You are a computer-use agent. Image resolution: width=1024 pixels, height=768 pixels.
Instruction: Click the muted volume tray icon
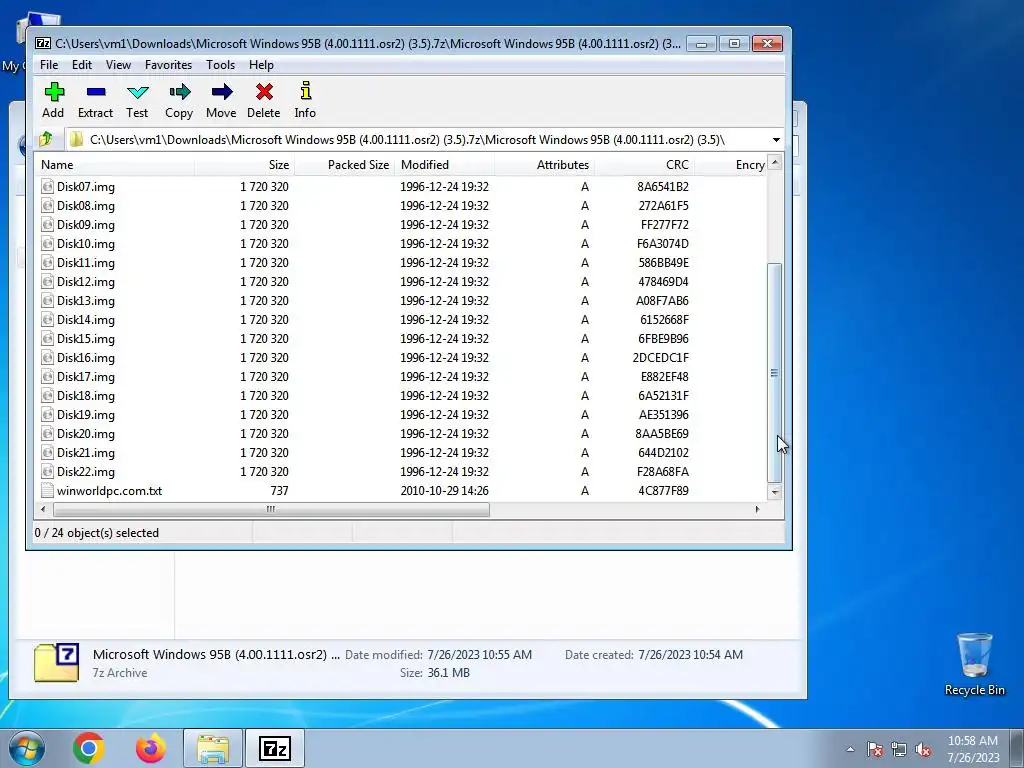coord(923,749)
